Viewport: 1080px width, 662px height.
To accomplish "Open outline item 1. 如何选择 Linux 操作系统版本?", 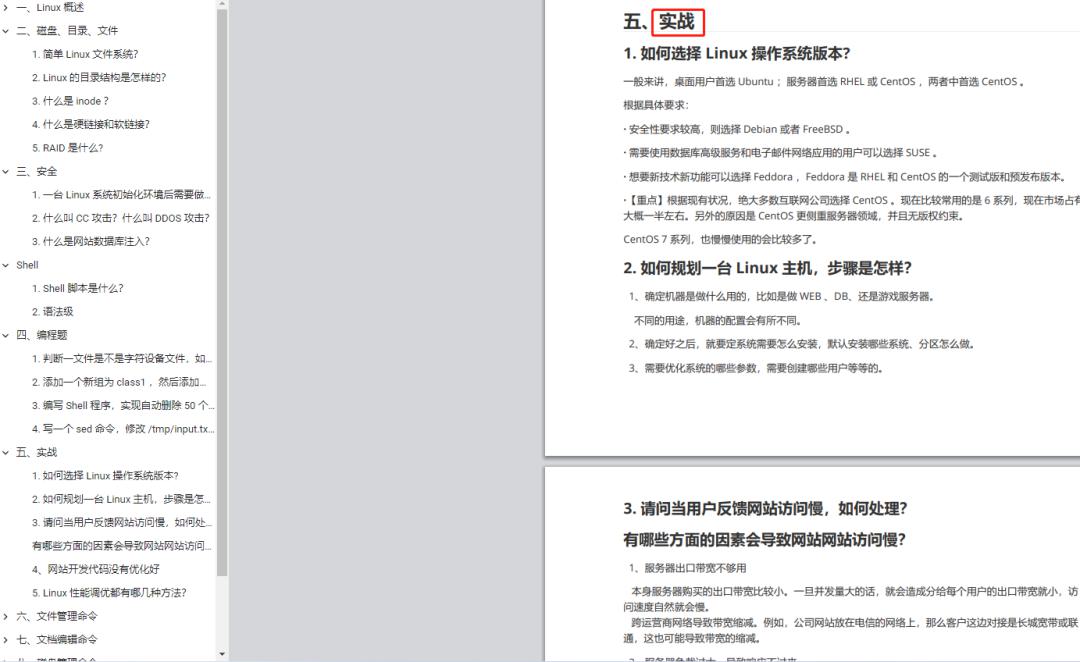I will (x=105, y=476).
